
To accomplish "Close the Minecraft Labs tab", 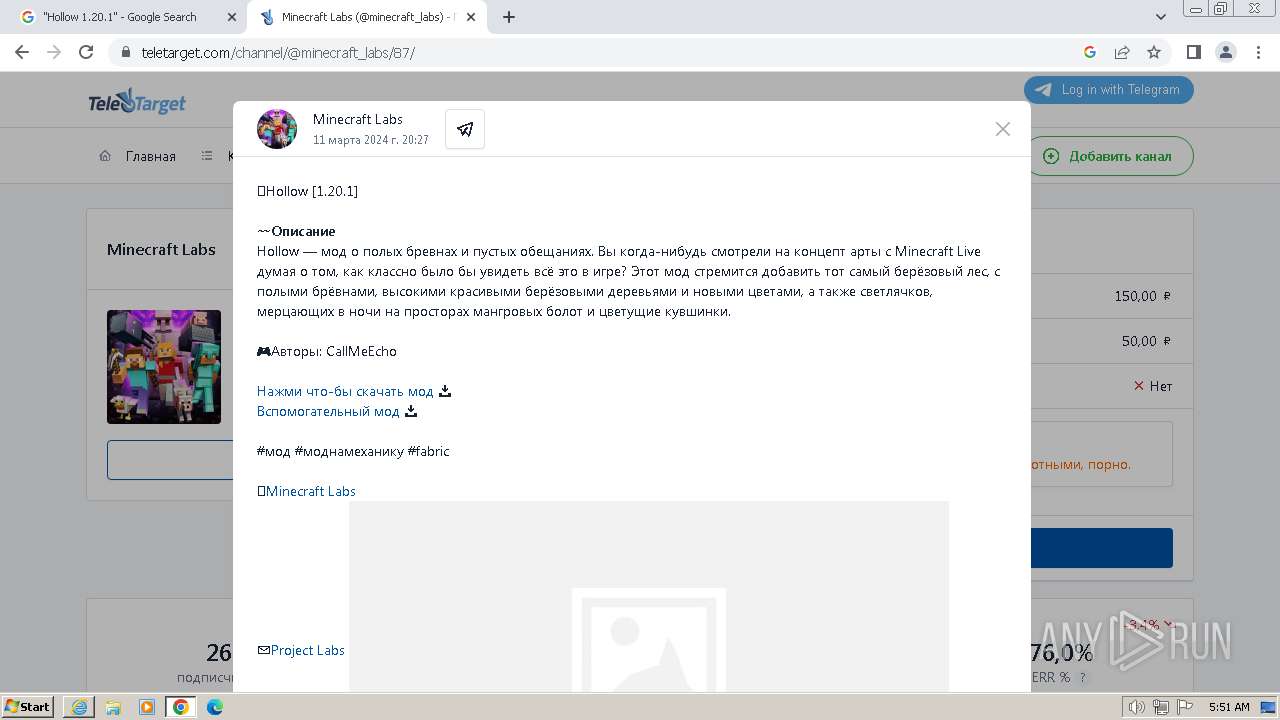I will click(x=471, y=17).
